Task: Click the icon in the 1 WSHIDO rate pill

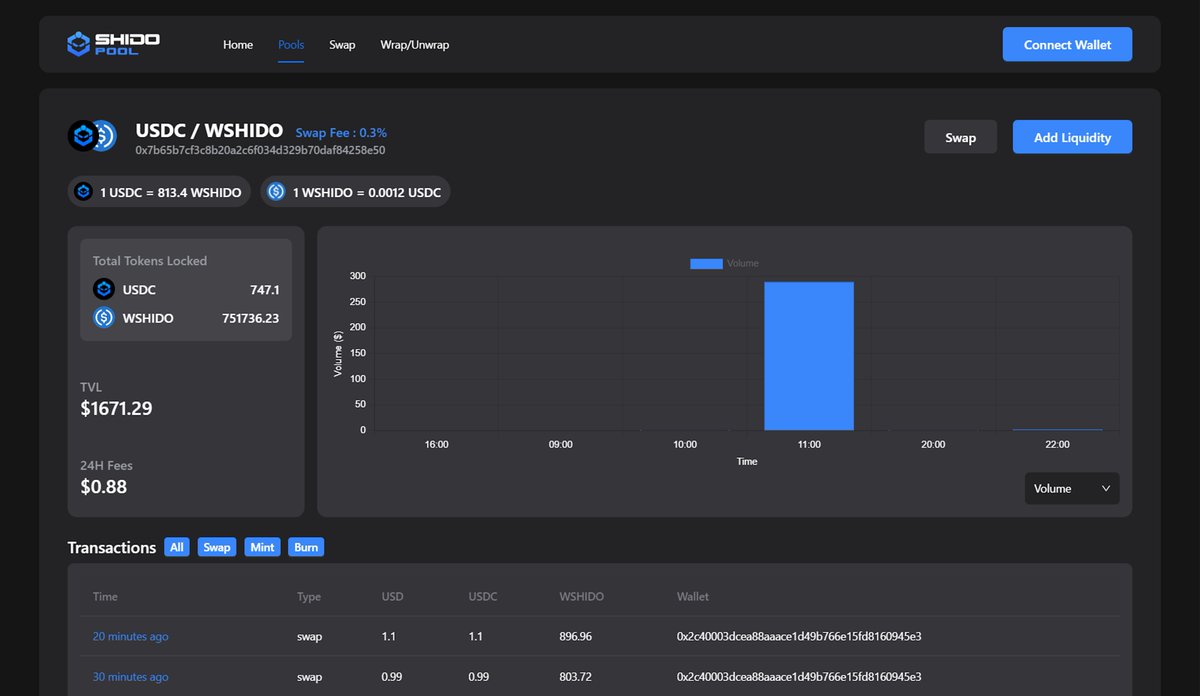Action: tap(277, 192)
